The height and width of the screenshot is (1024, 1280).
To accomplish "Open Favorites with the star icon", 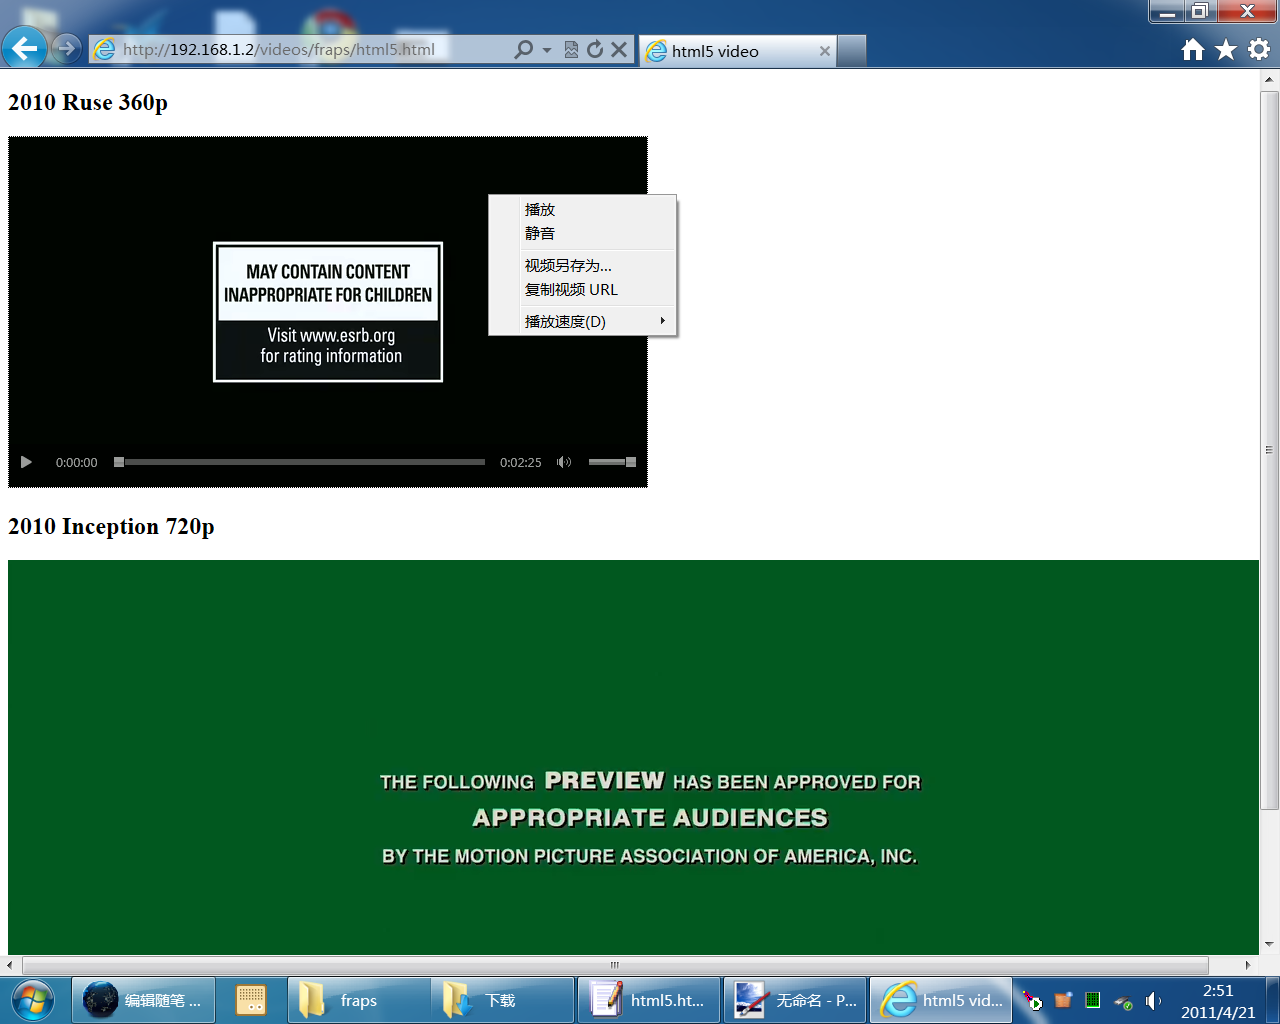I will click(x=1226, y=50).
